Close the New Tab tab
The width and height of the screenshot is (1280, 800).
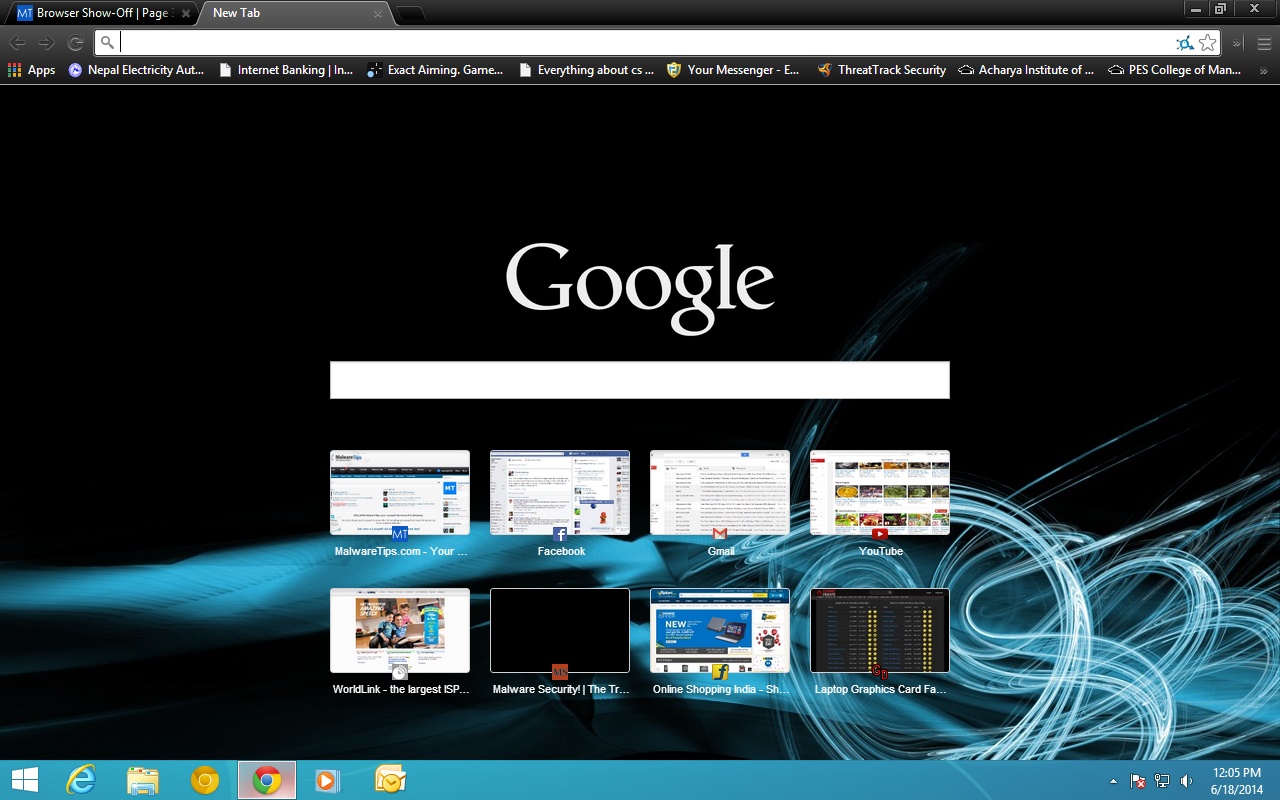coord(377,14)
